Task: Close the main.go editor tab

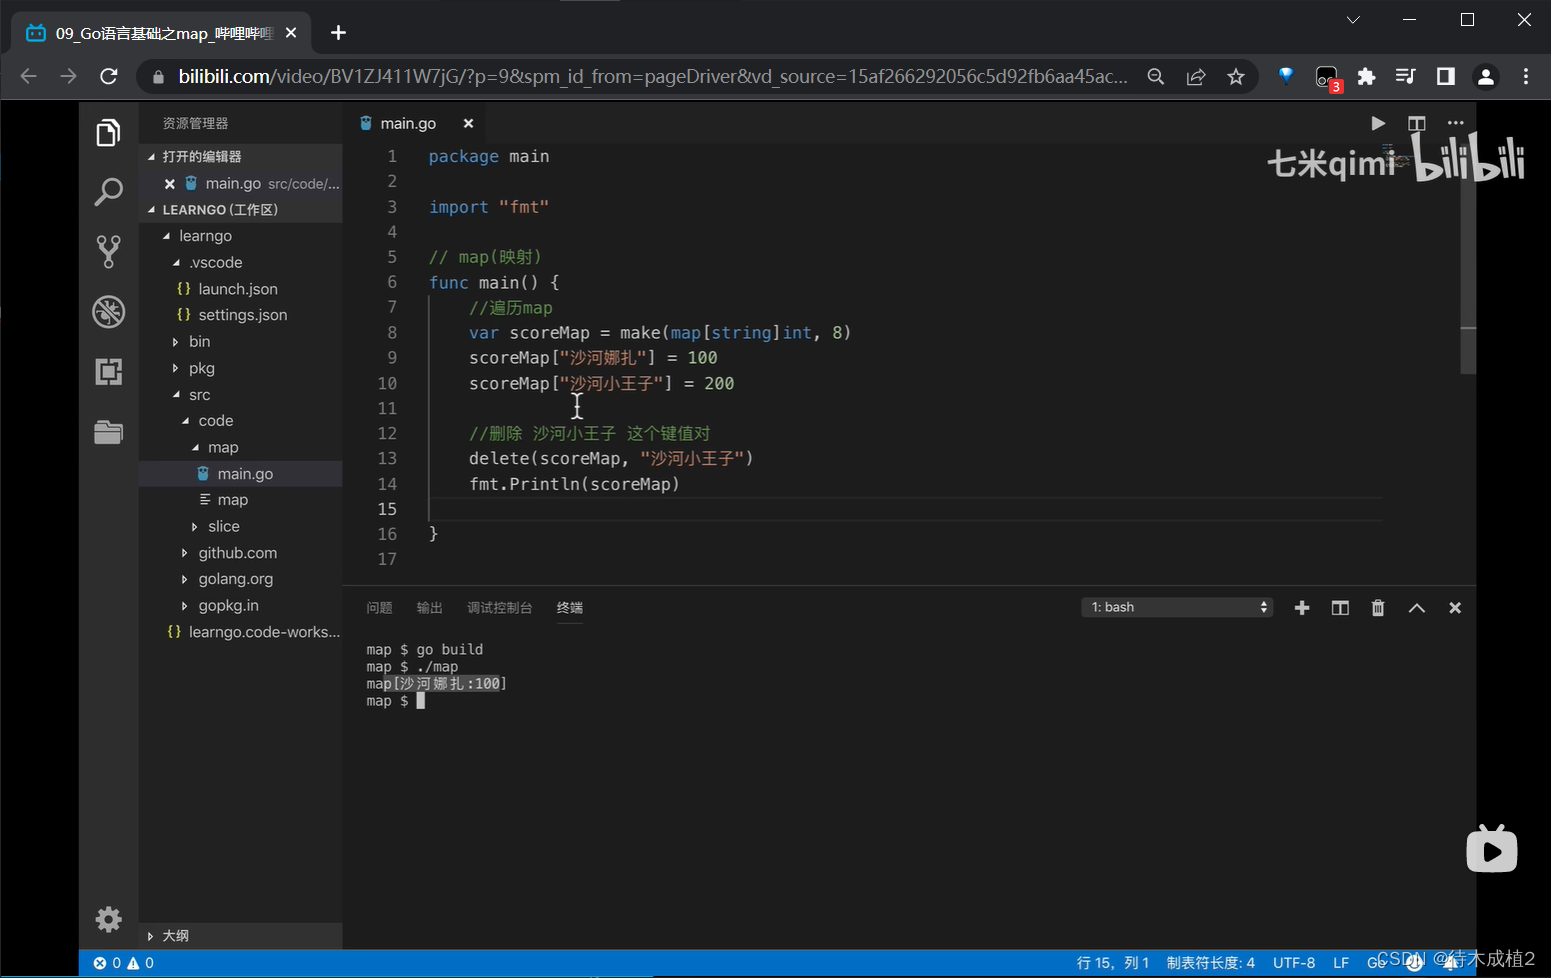Action: pyautogui.click(x=468, y=123)
